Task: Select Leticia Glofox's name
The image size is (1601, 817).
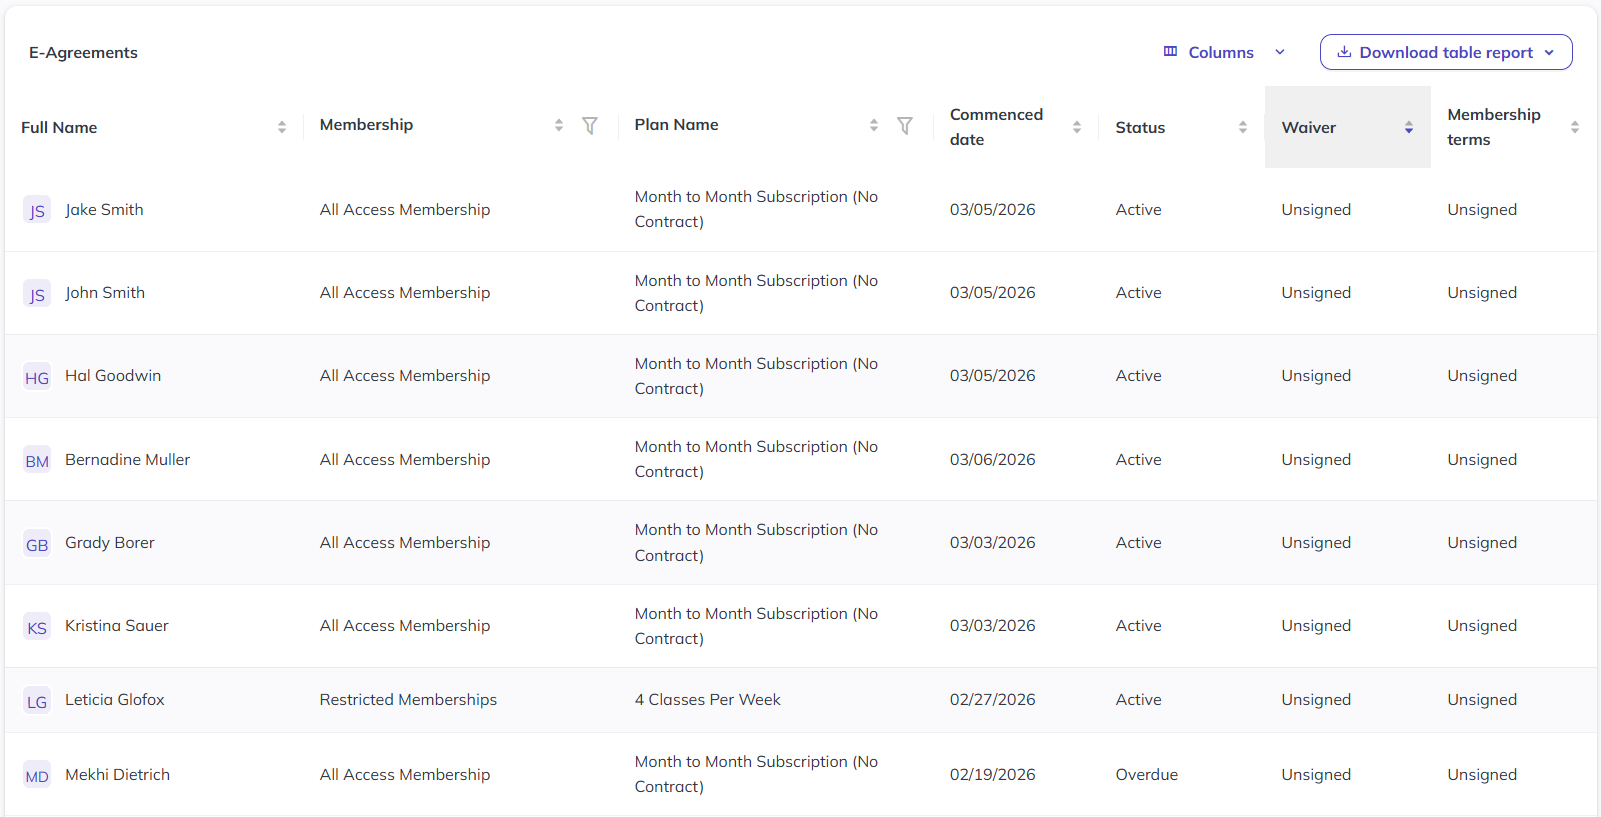Action: [115, 699]
